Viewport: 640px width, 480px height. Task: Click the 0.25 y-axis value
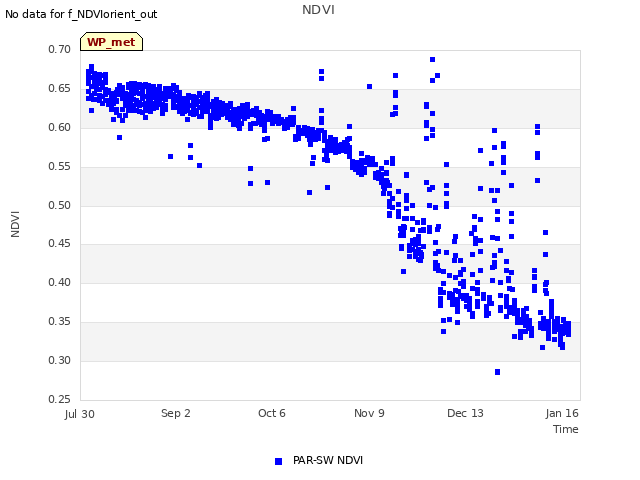[60, 399]
